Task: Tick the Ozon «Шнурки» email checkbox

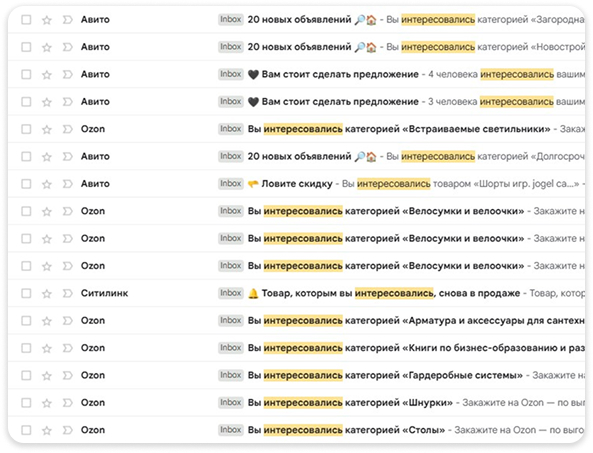Action: (26, 403)
